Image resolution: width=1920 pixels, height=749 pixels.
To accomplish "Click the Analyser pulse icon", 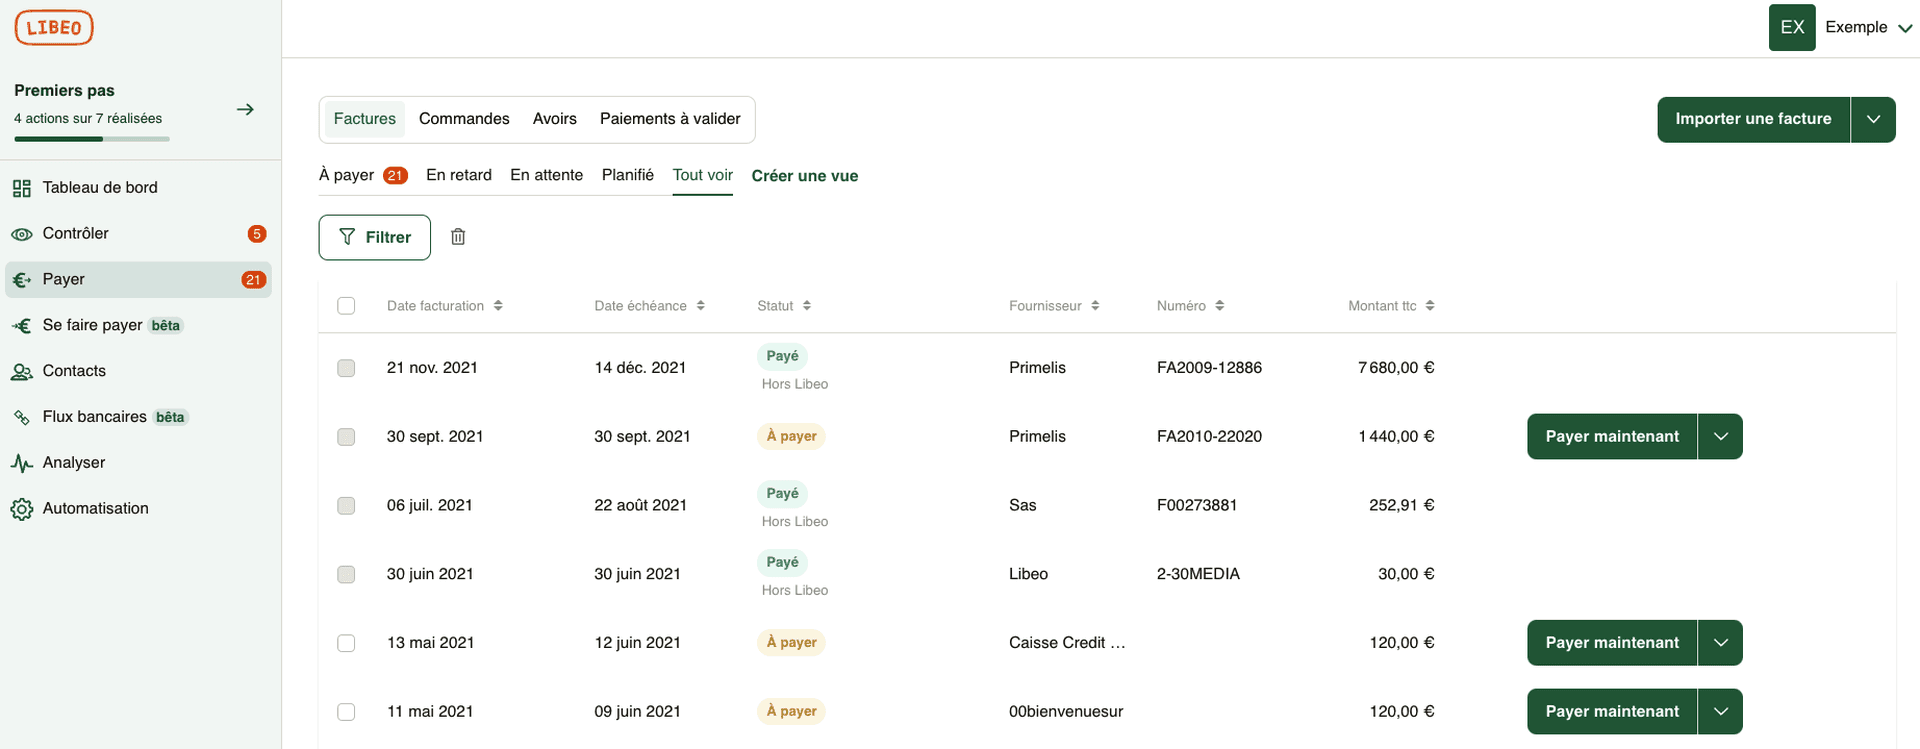I will point(21,463).
